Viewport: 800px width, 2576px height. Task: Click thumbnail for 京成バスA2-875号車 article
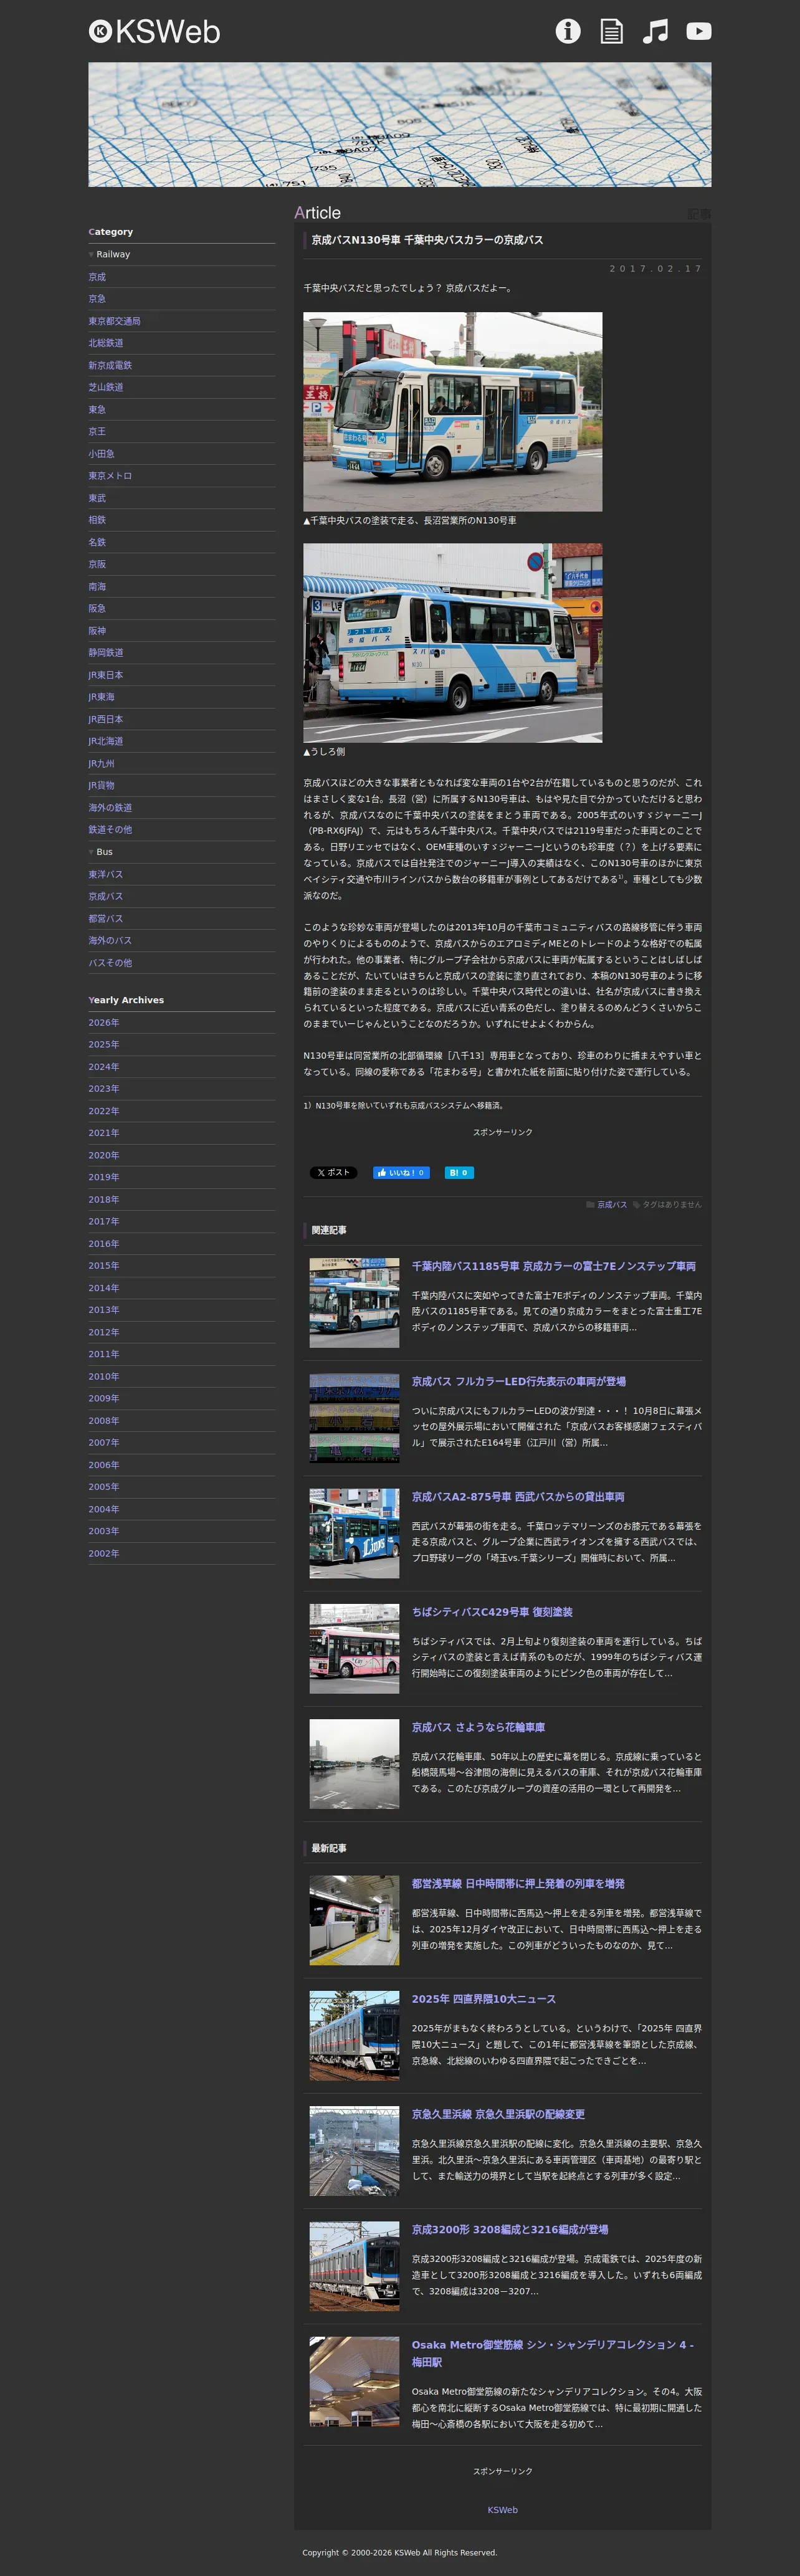point(354,1533)
